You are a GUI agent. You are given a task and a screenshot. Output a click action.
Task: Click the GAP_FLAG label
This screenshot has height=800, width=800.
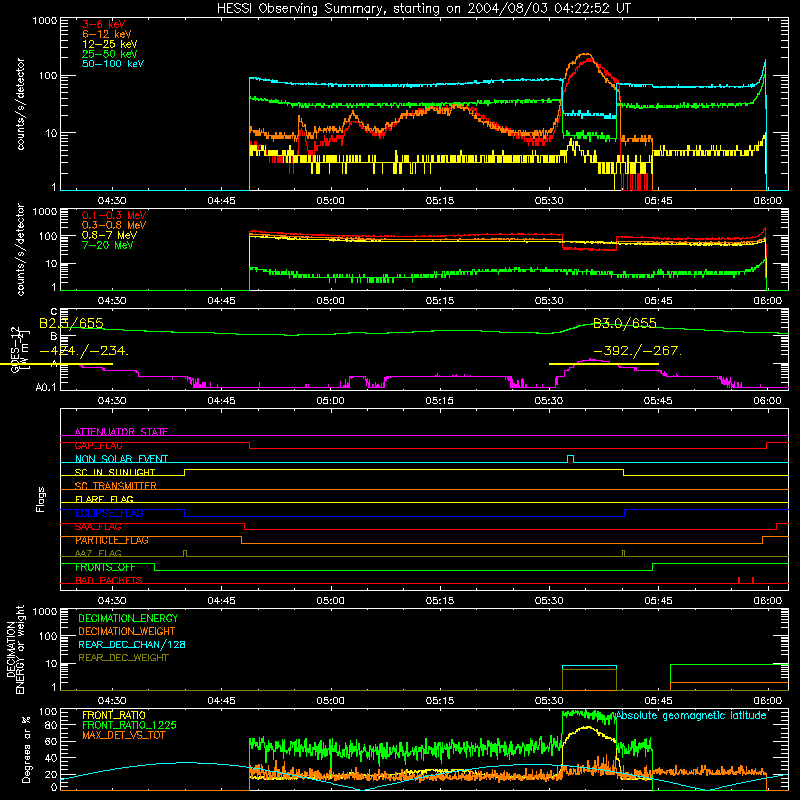[98, 445]
